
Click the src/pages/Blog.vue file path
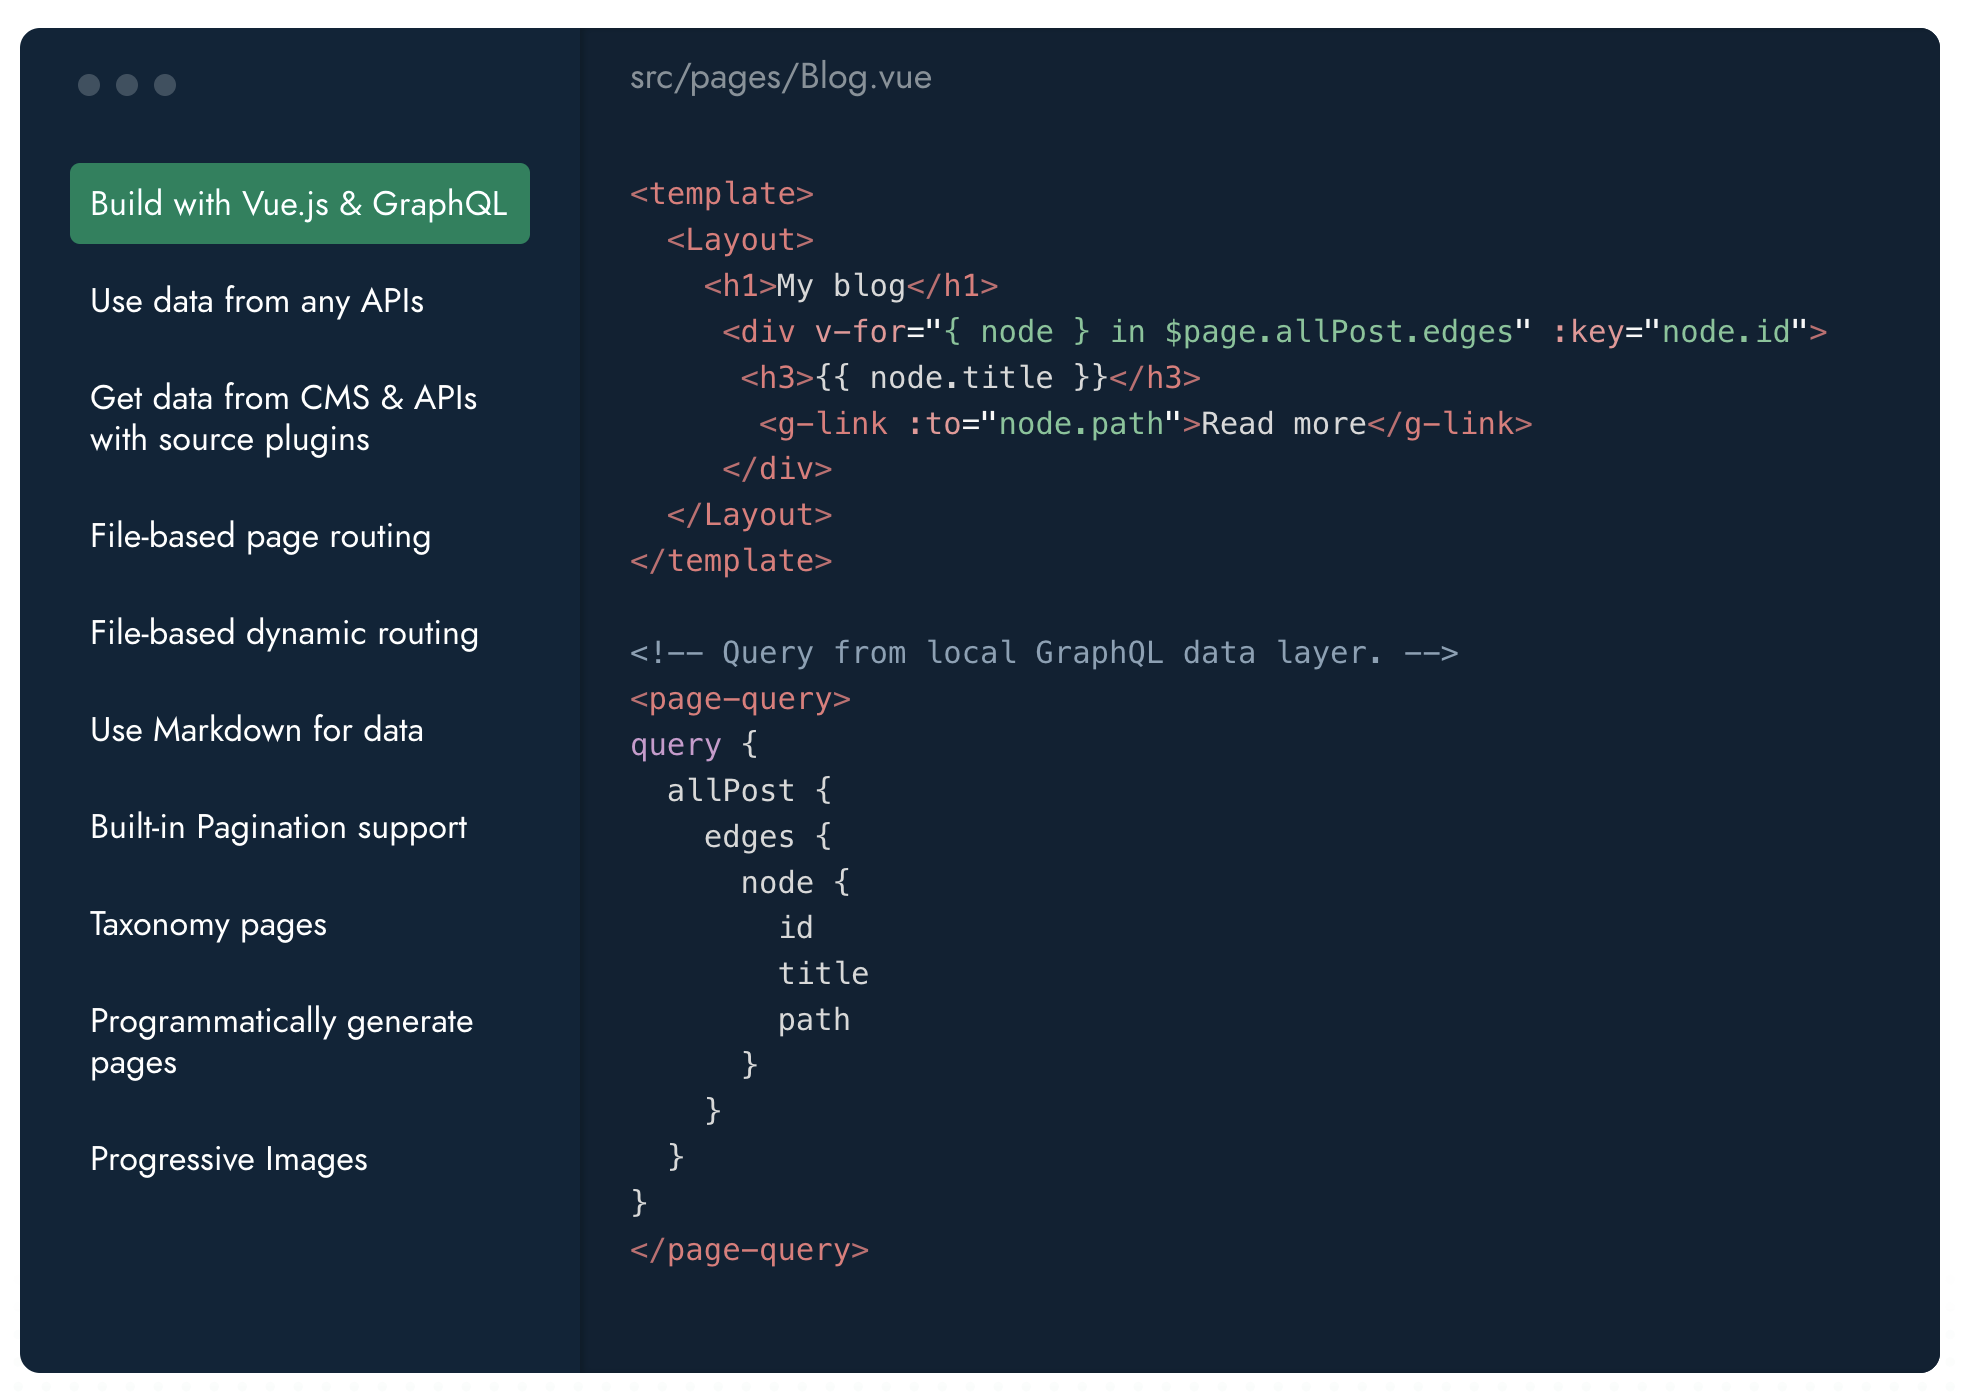click(x=780, y=77)
